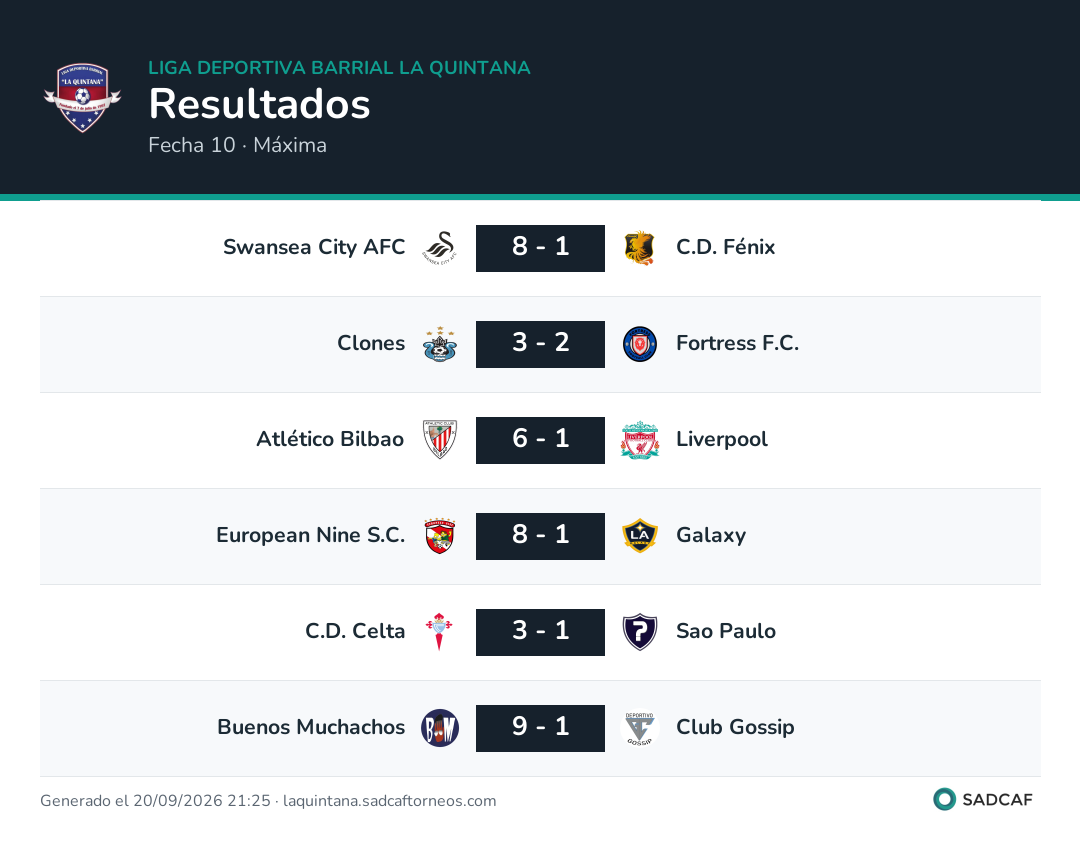Click the European Nine S.C. crest

click(439, 536)
